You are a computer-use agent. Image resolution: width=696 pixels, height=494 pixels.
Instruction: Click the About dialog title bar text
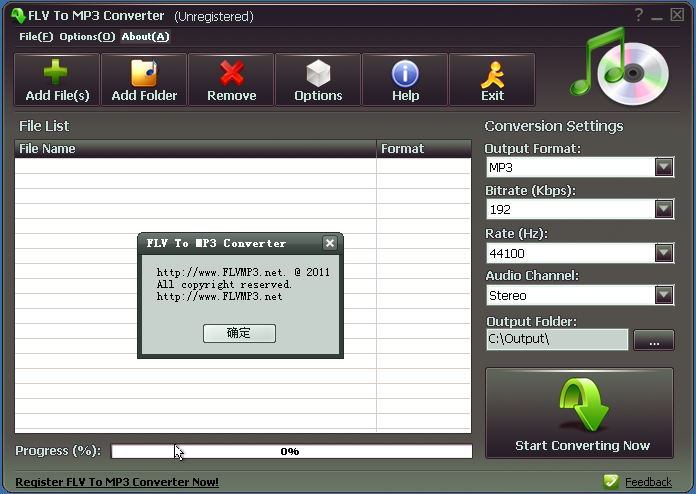pos(216,243)
